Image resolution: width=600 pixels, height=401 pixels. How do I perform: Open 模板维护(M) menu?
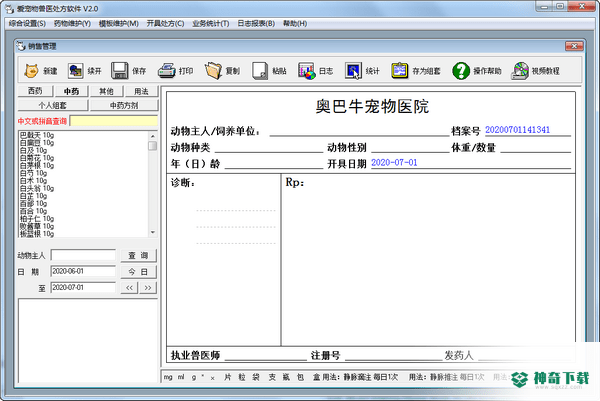(119, 24)
